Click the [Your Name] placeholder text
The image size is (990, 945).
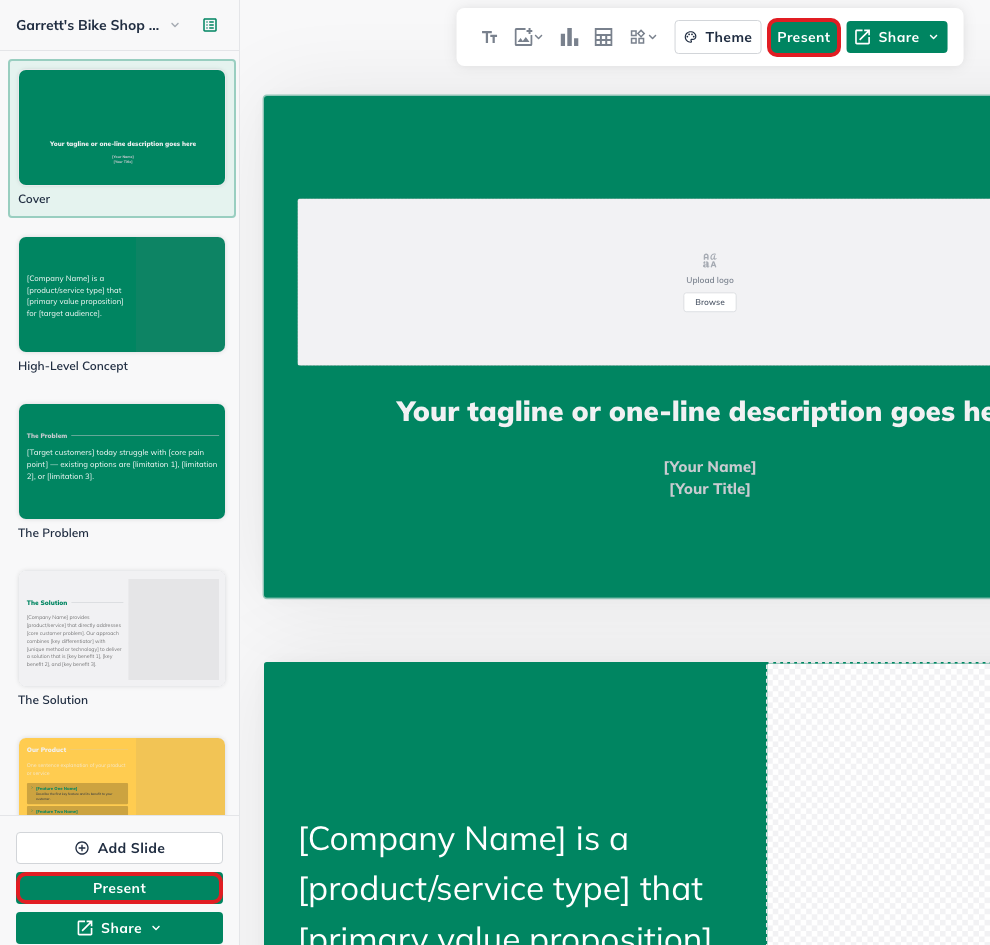tap(710, 467)
